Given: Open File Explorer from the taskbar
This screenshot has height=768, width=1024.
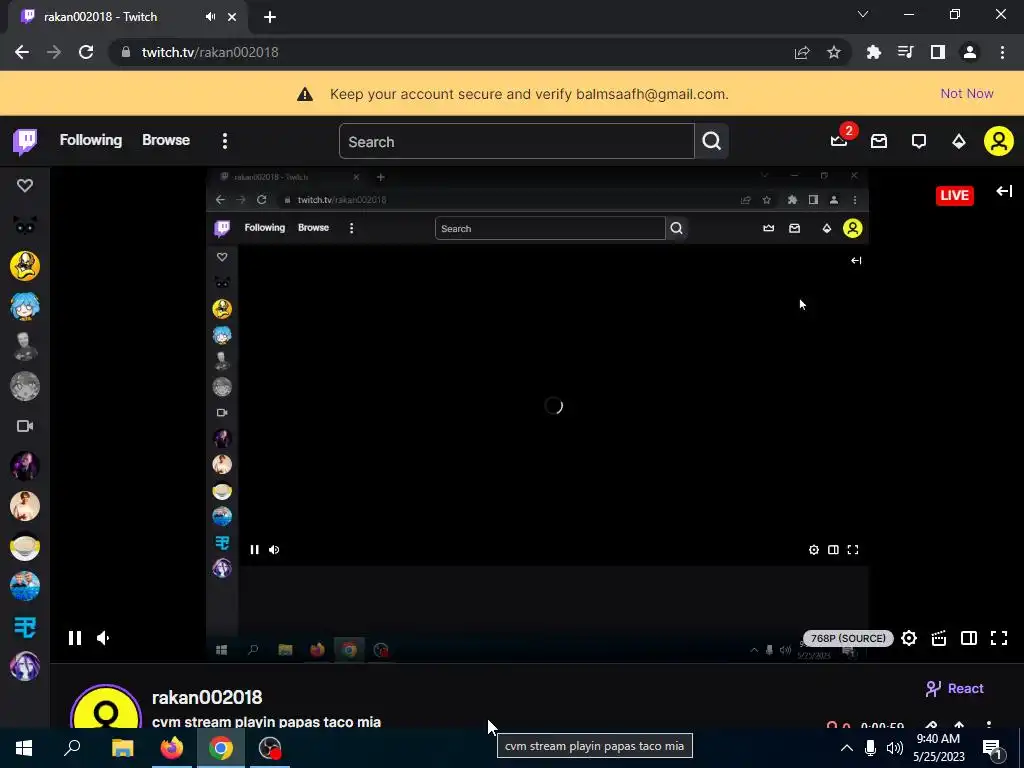Looking at the screenshot, I should pyautogui.click(x=122, y=748).
